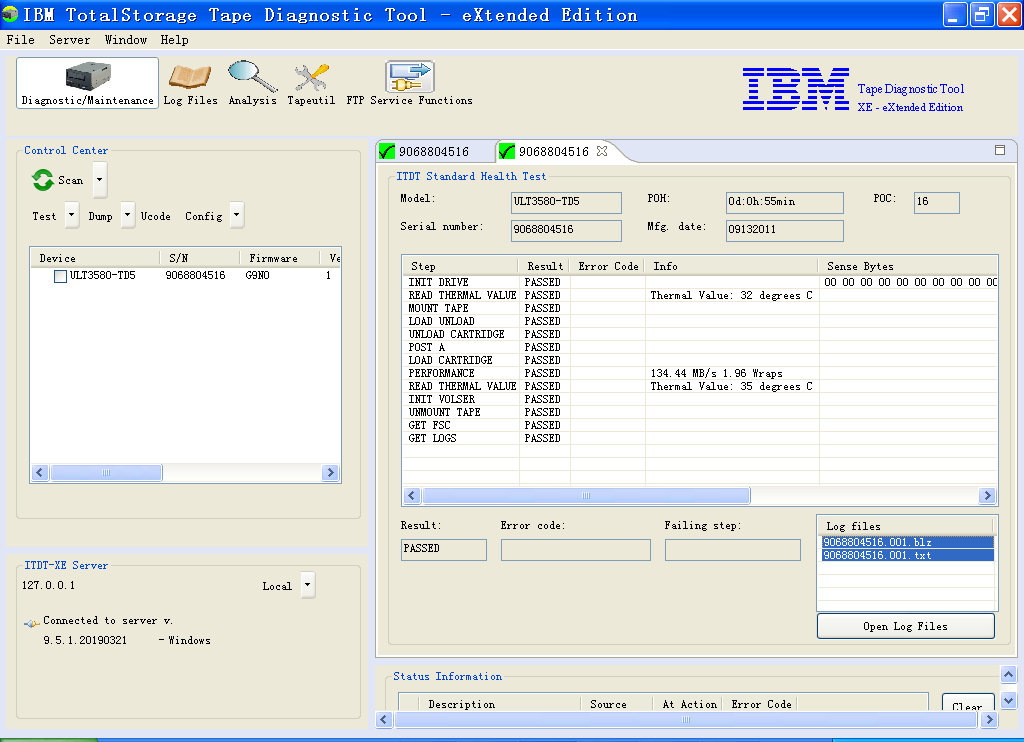This screenshot has height=742, width=1024.
Task: Click the S/N column header
Action: click(x=199, y=258)
